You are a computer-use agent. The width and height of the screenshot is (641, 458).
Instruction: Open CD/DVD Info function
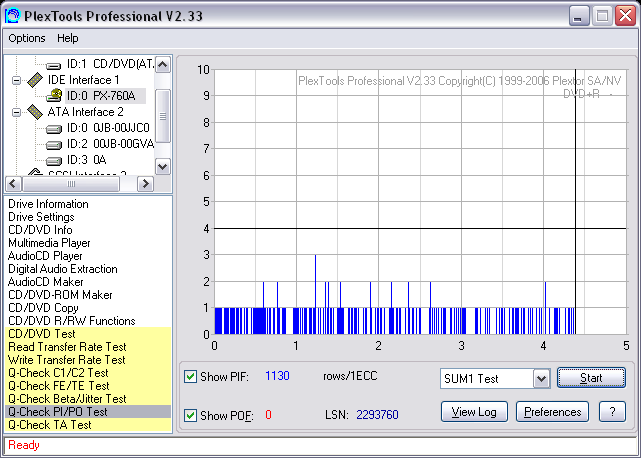point(40,230)
